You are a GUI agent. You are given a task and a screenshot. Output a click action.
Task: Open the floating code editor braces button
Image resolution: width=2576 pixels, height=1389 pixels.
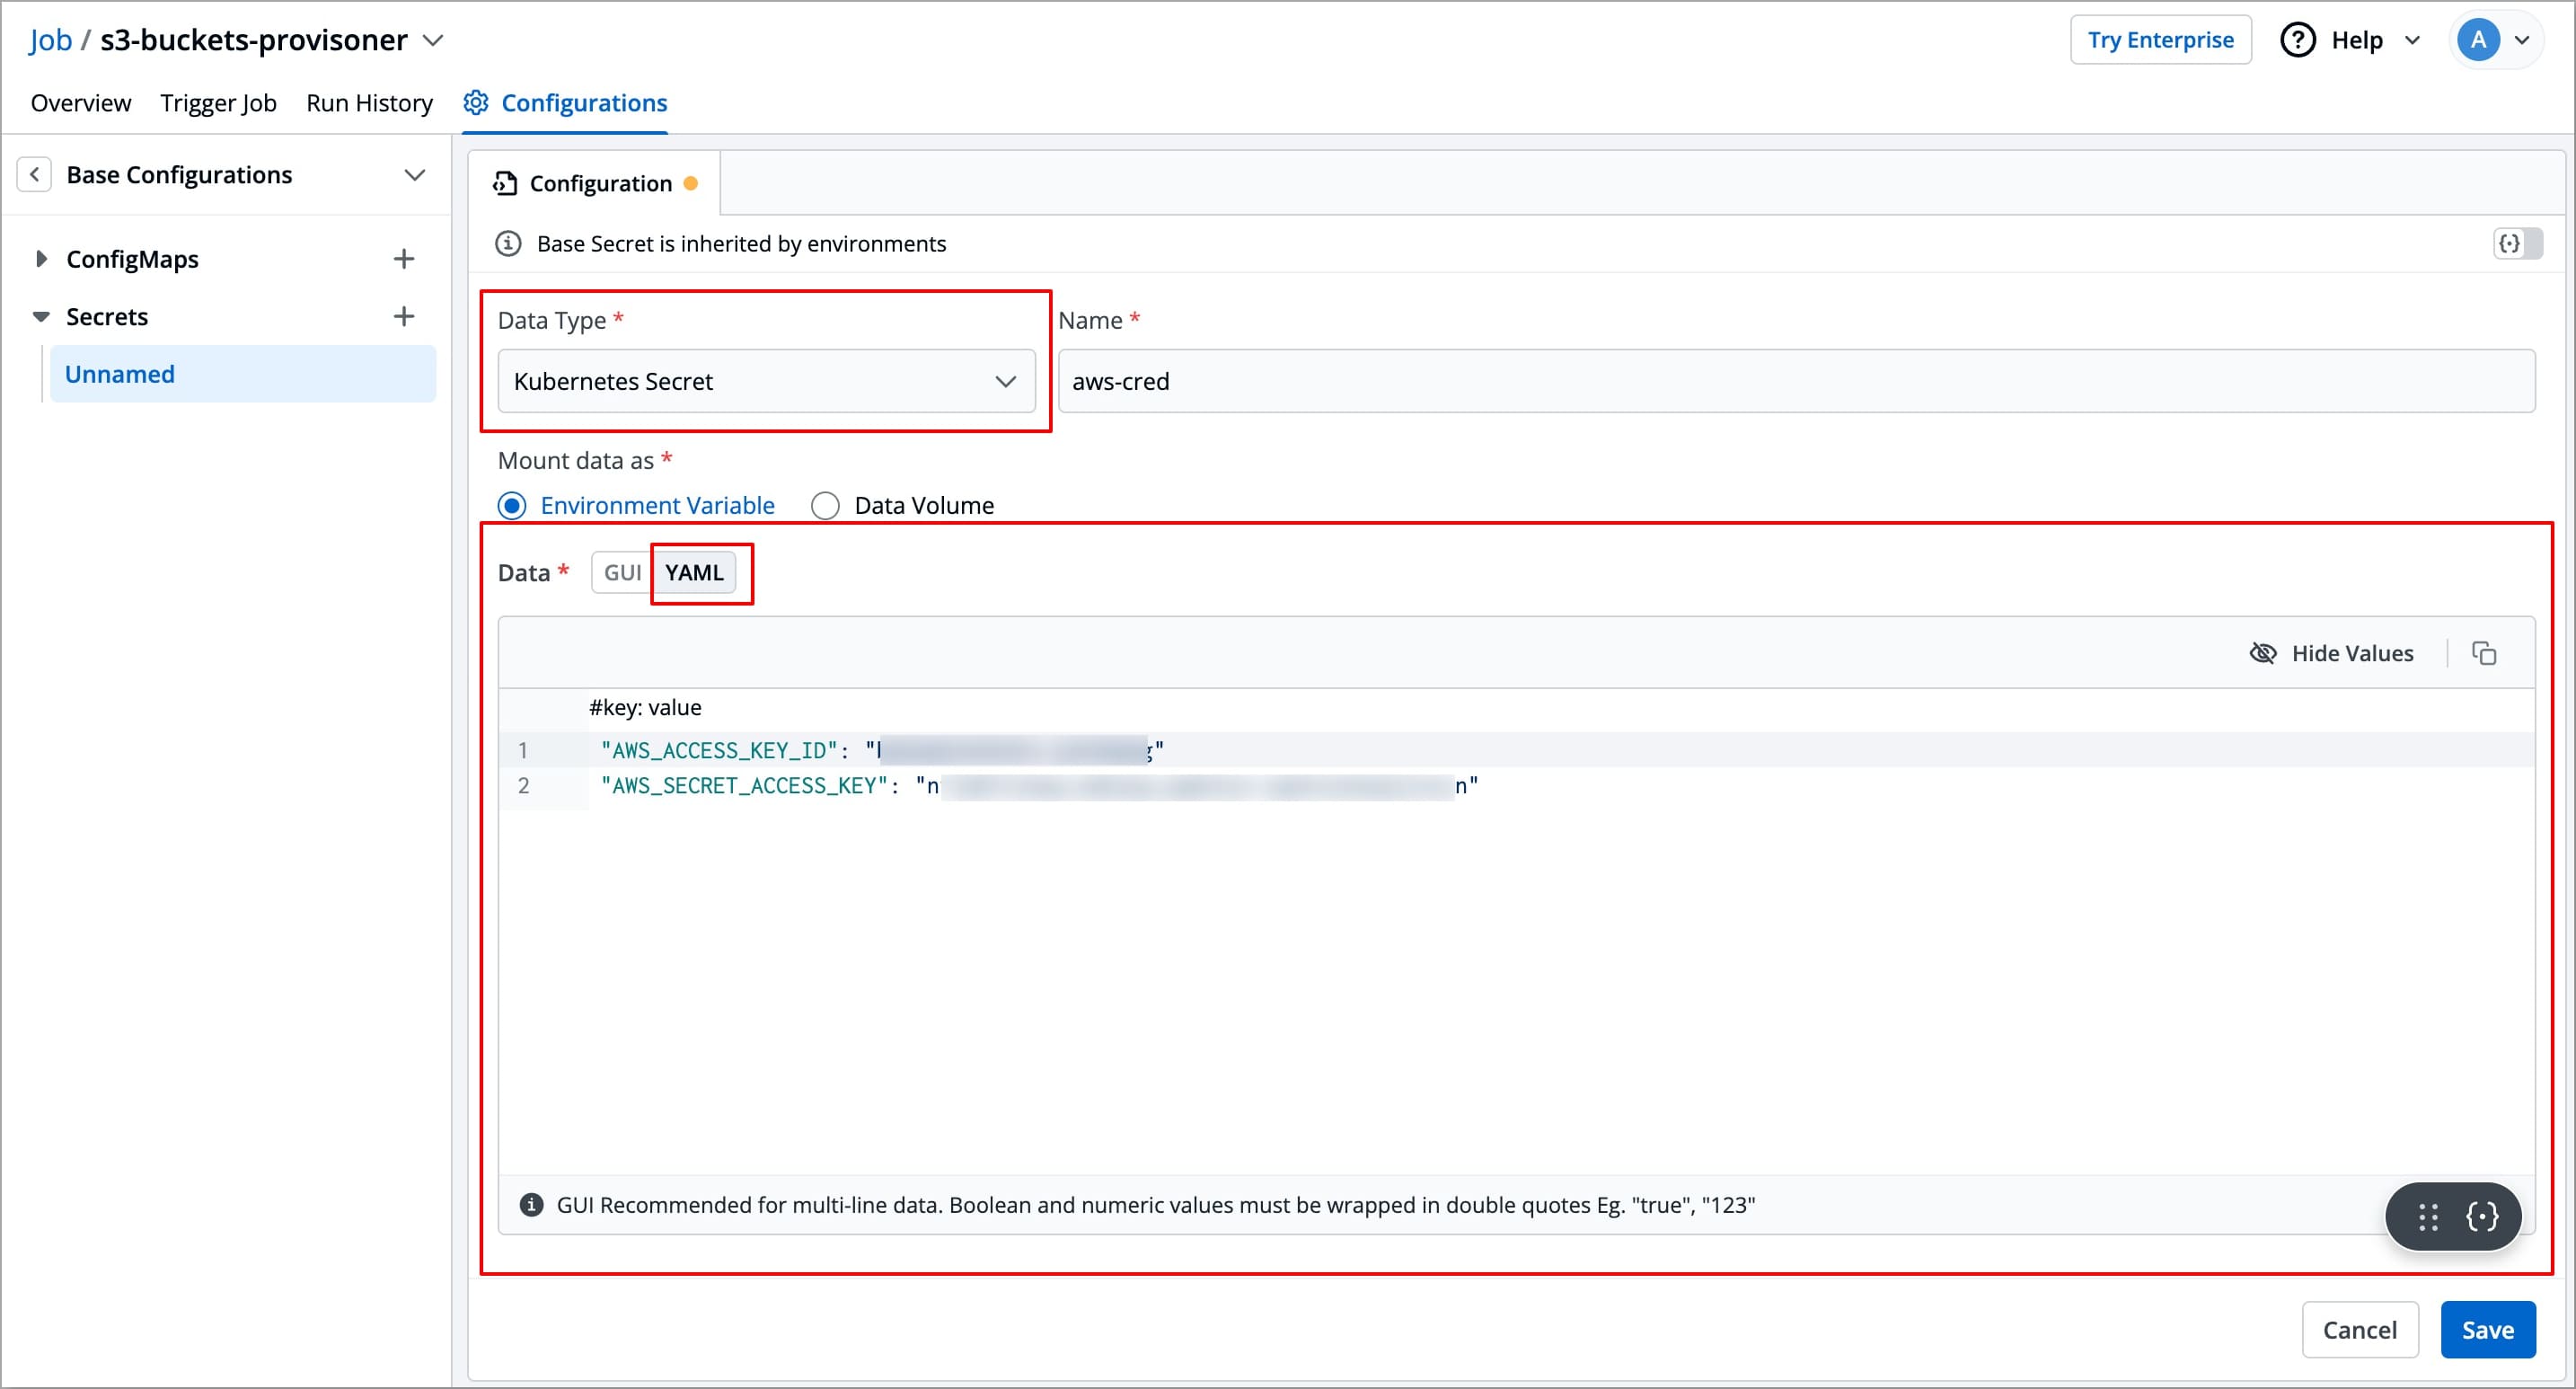click(2484, 1216)
